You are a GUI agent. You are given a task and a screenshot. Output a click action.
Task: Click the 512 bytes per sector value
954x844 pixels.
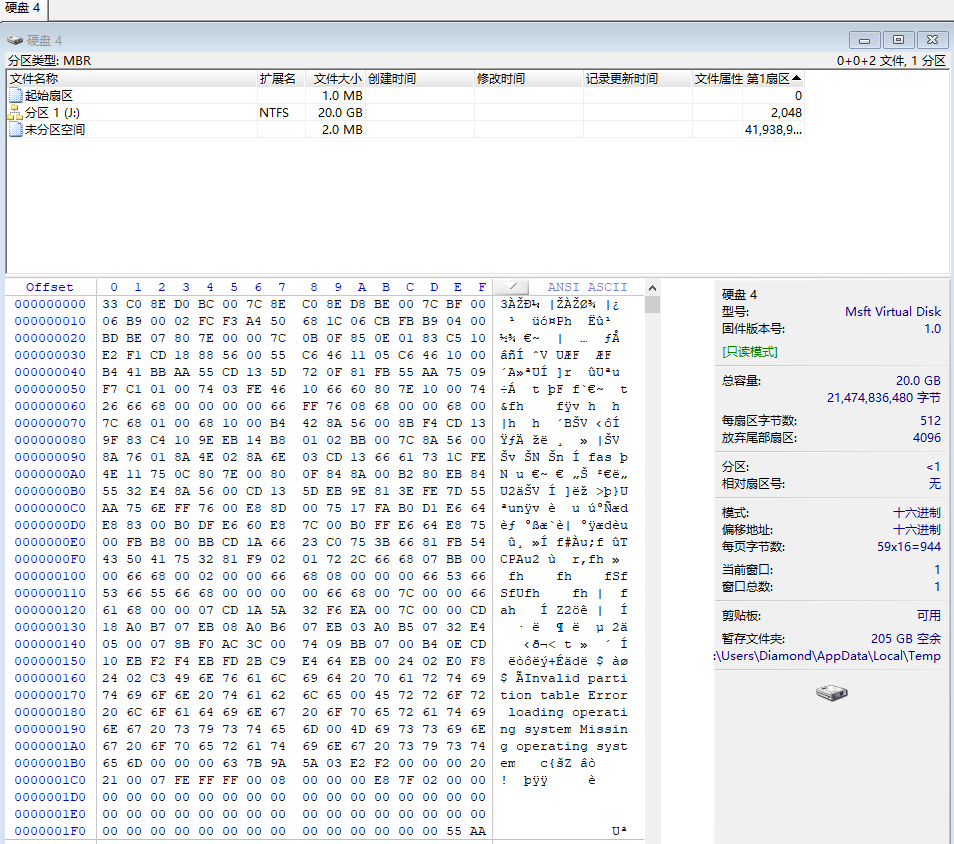[x=930, y=420]
